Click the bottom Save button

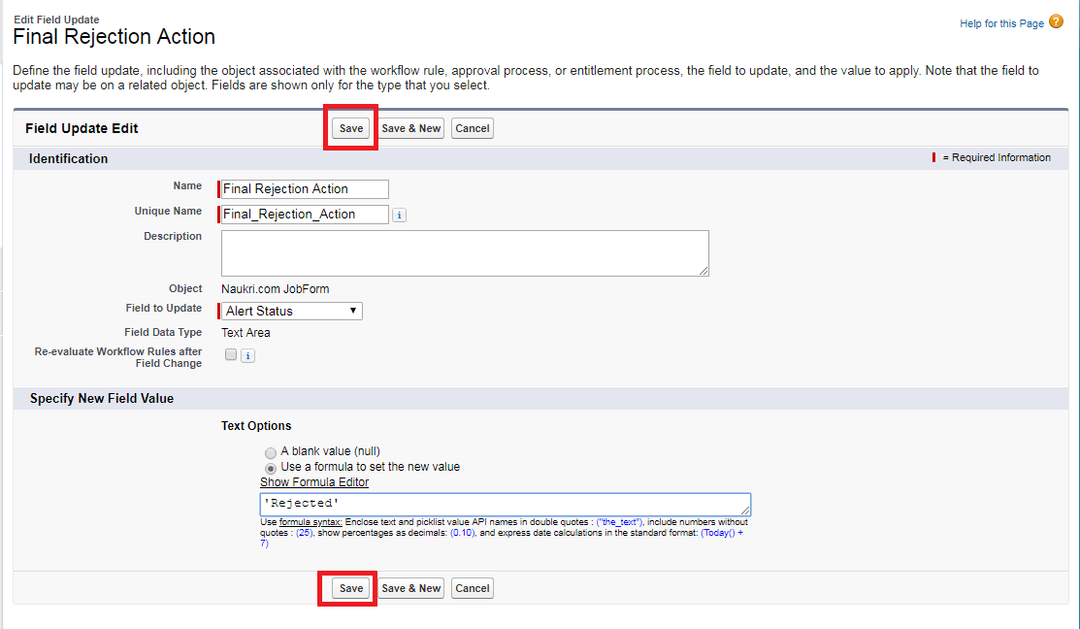click(351, 588)
